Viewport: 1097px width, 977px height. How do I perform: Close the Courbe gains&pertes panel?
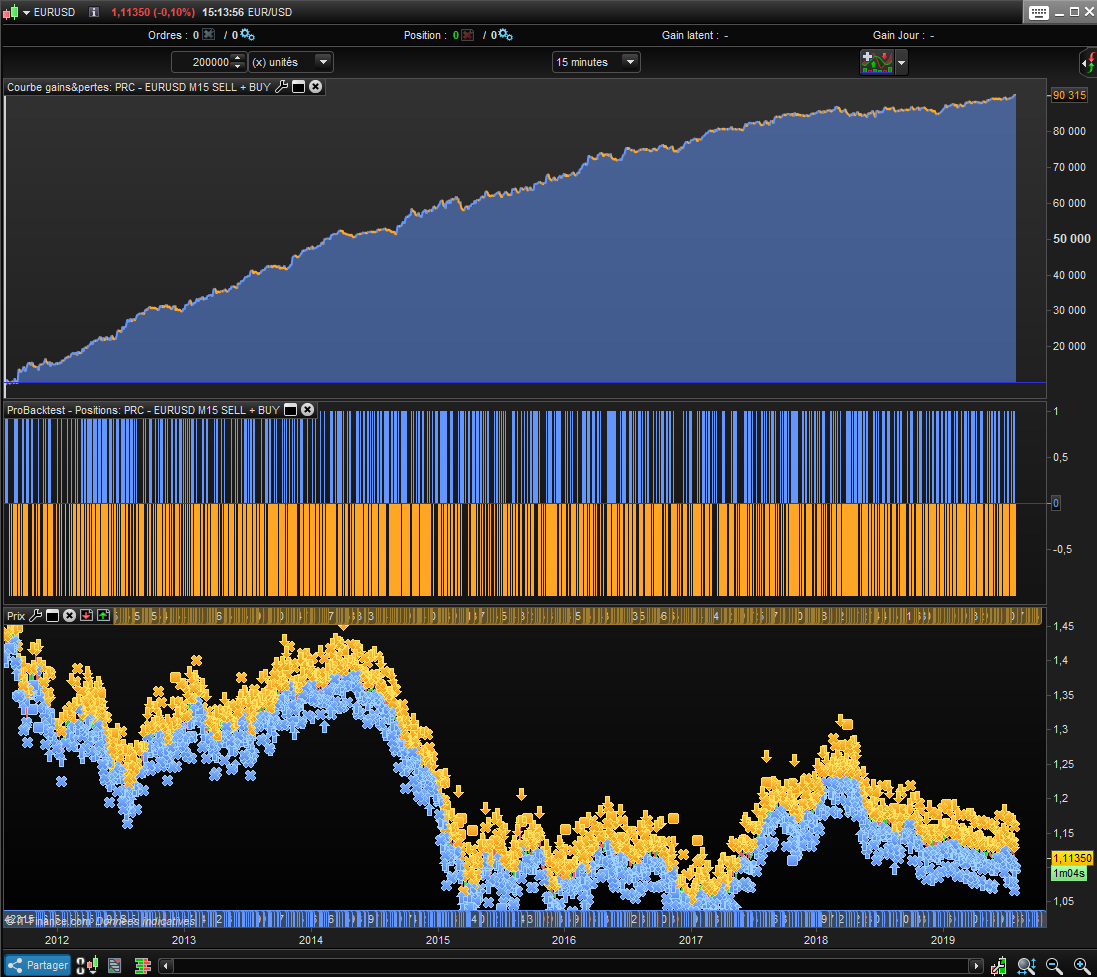[x=315, y=87]
